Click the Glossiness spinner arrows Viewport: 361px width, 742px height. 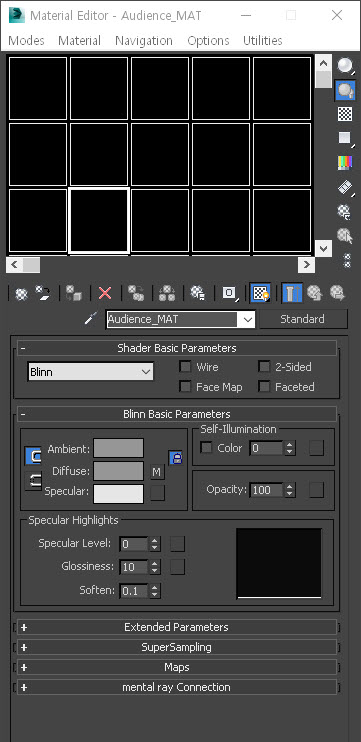tap(155, 566)
